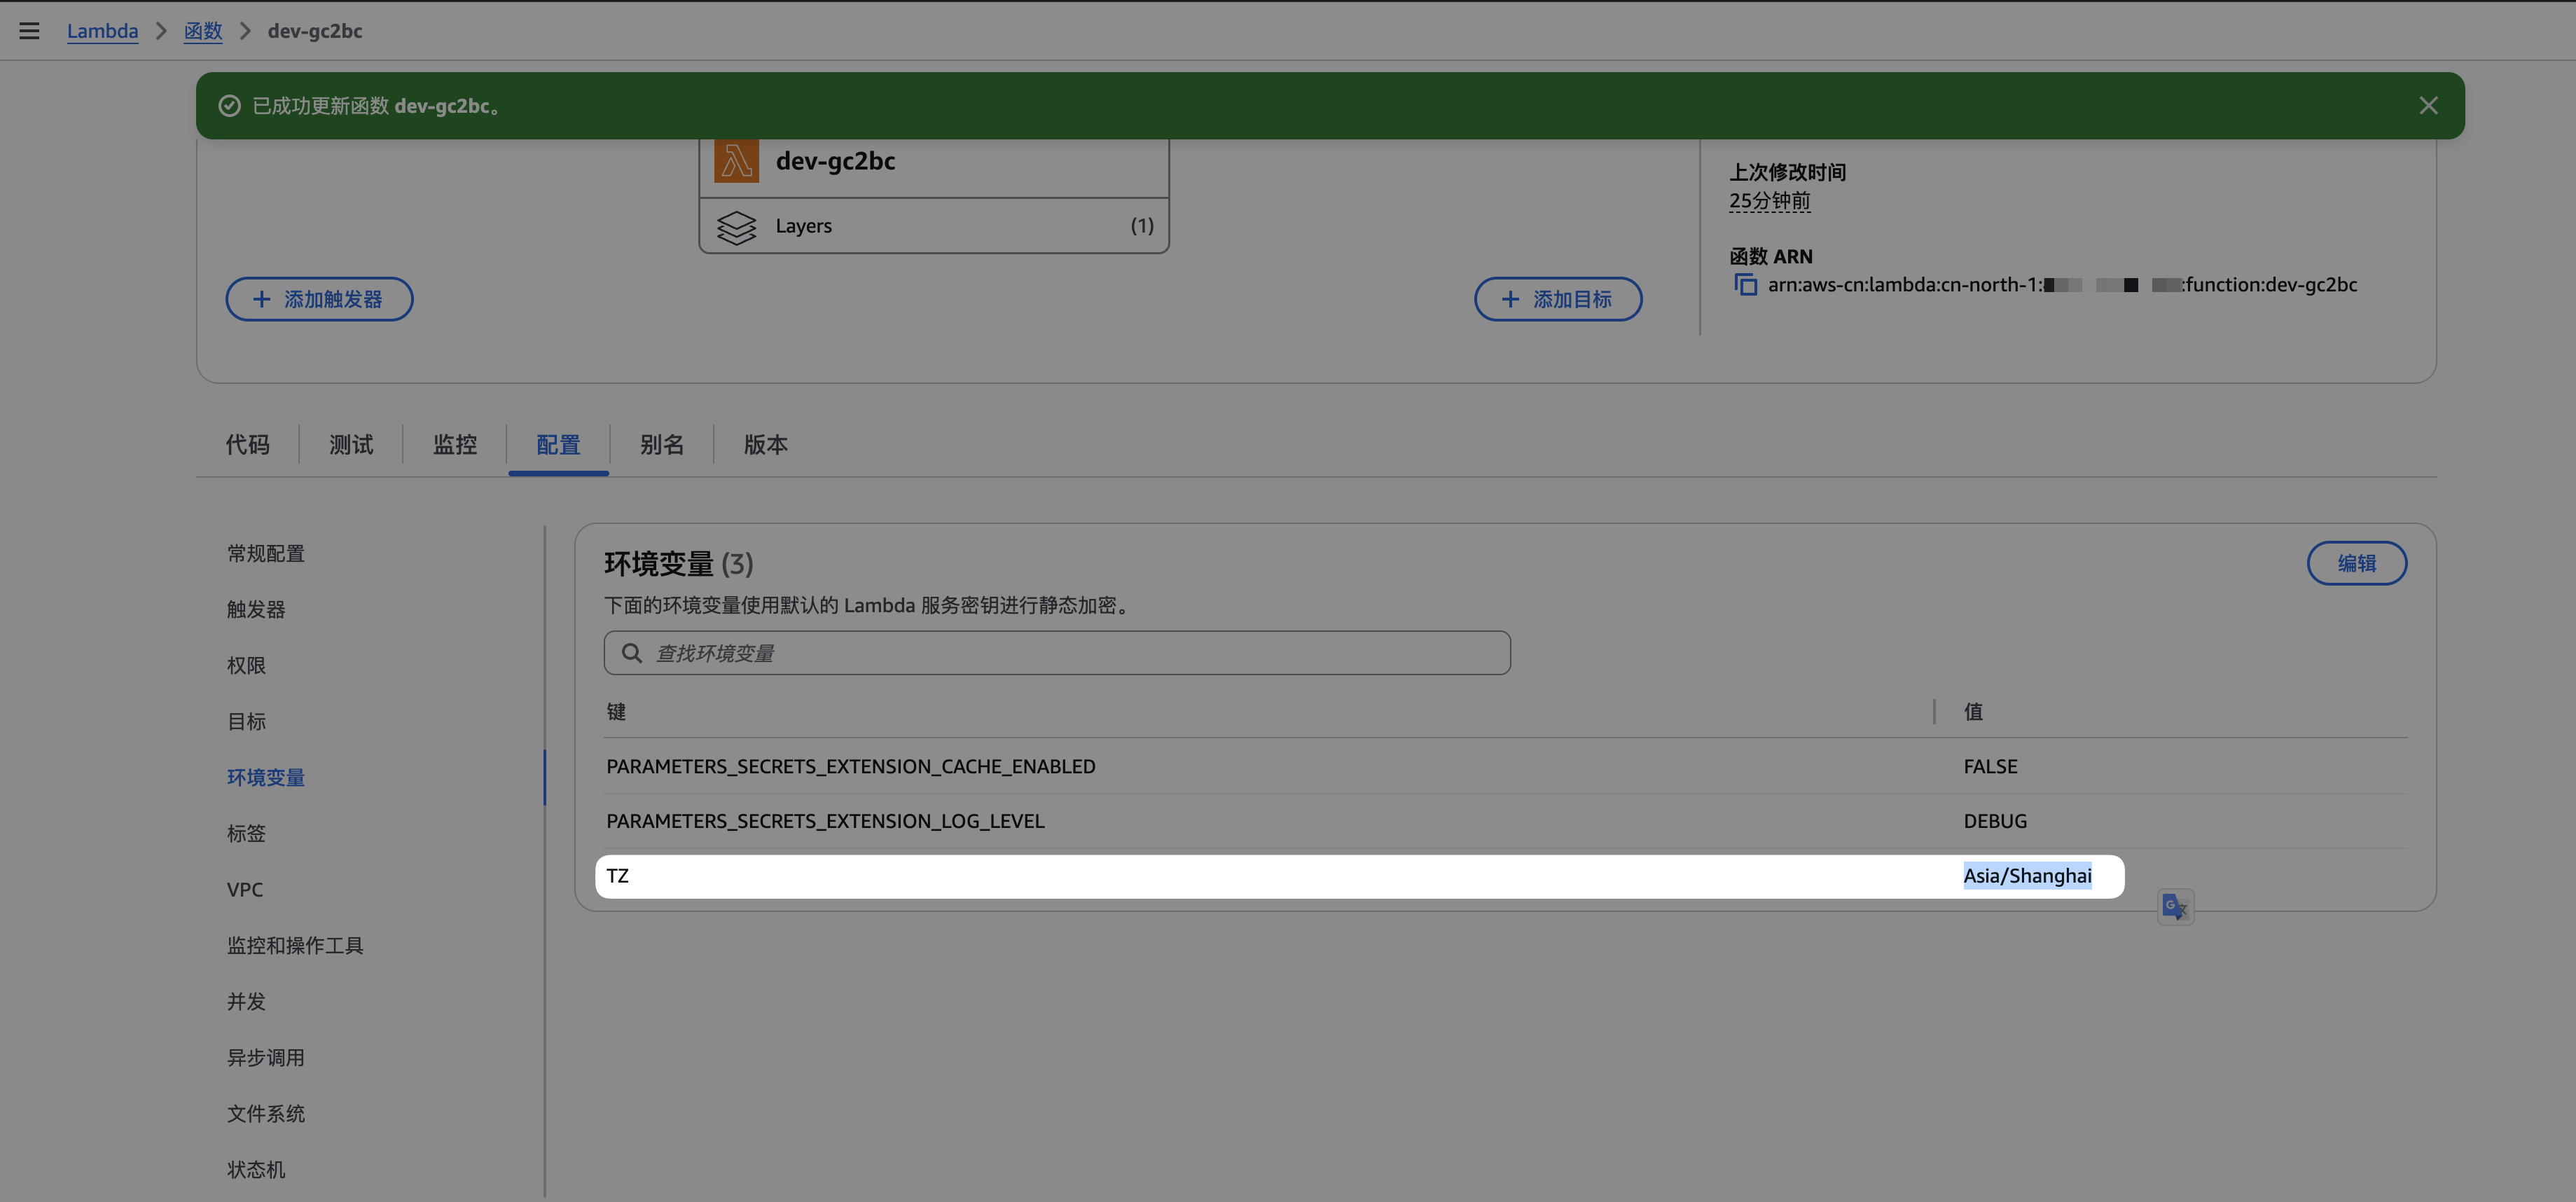Click the search magnifier icon
Viewport: 2576px width, 1202px height.
click(632, 653)
